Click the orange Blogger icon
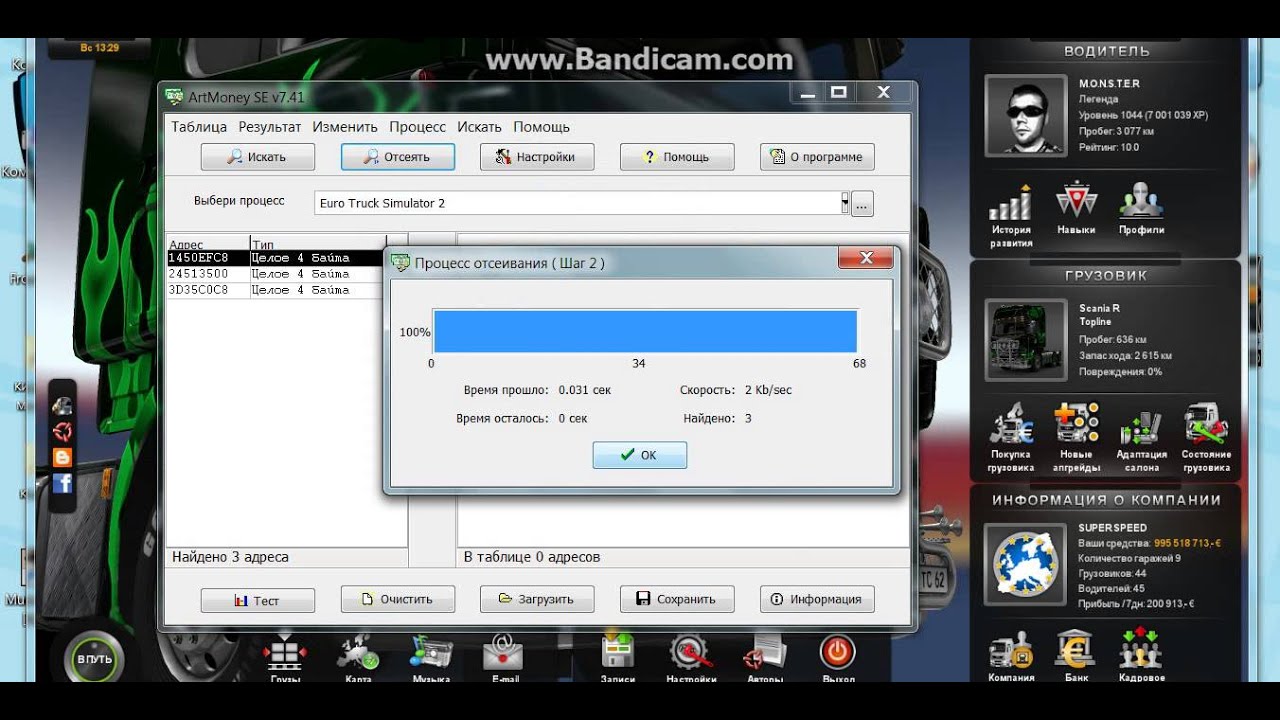The image size is (1280, 720). click(62, 458)
